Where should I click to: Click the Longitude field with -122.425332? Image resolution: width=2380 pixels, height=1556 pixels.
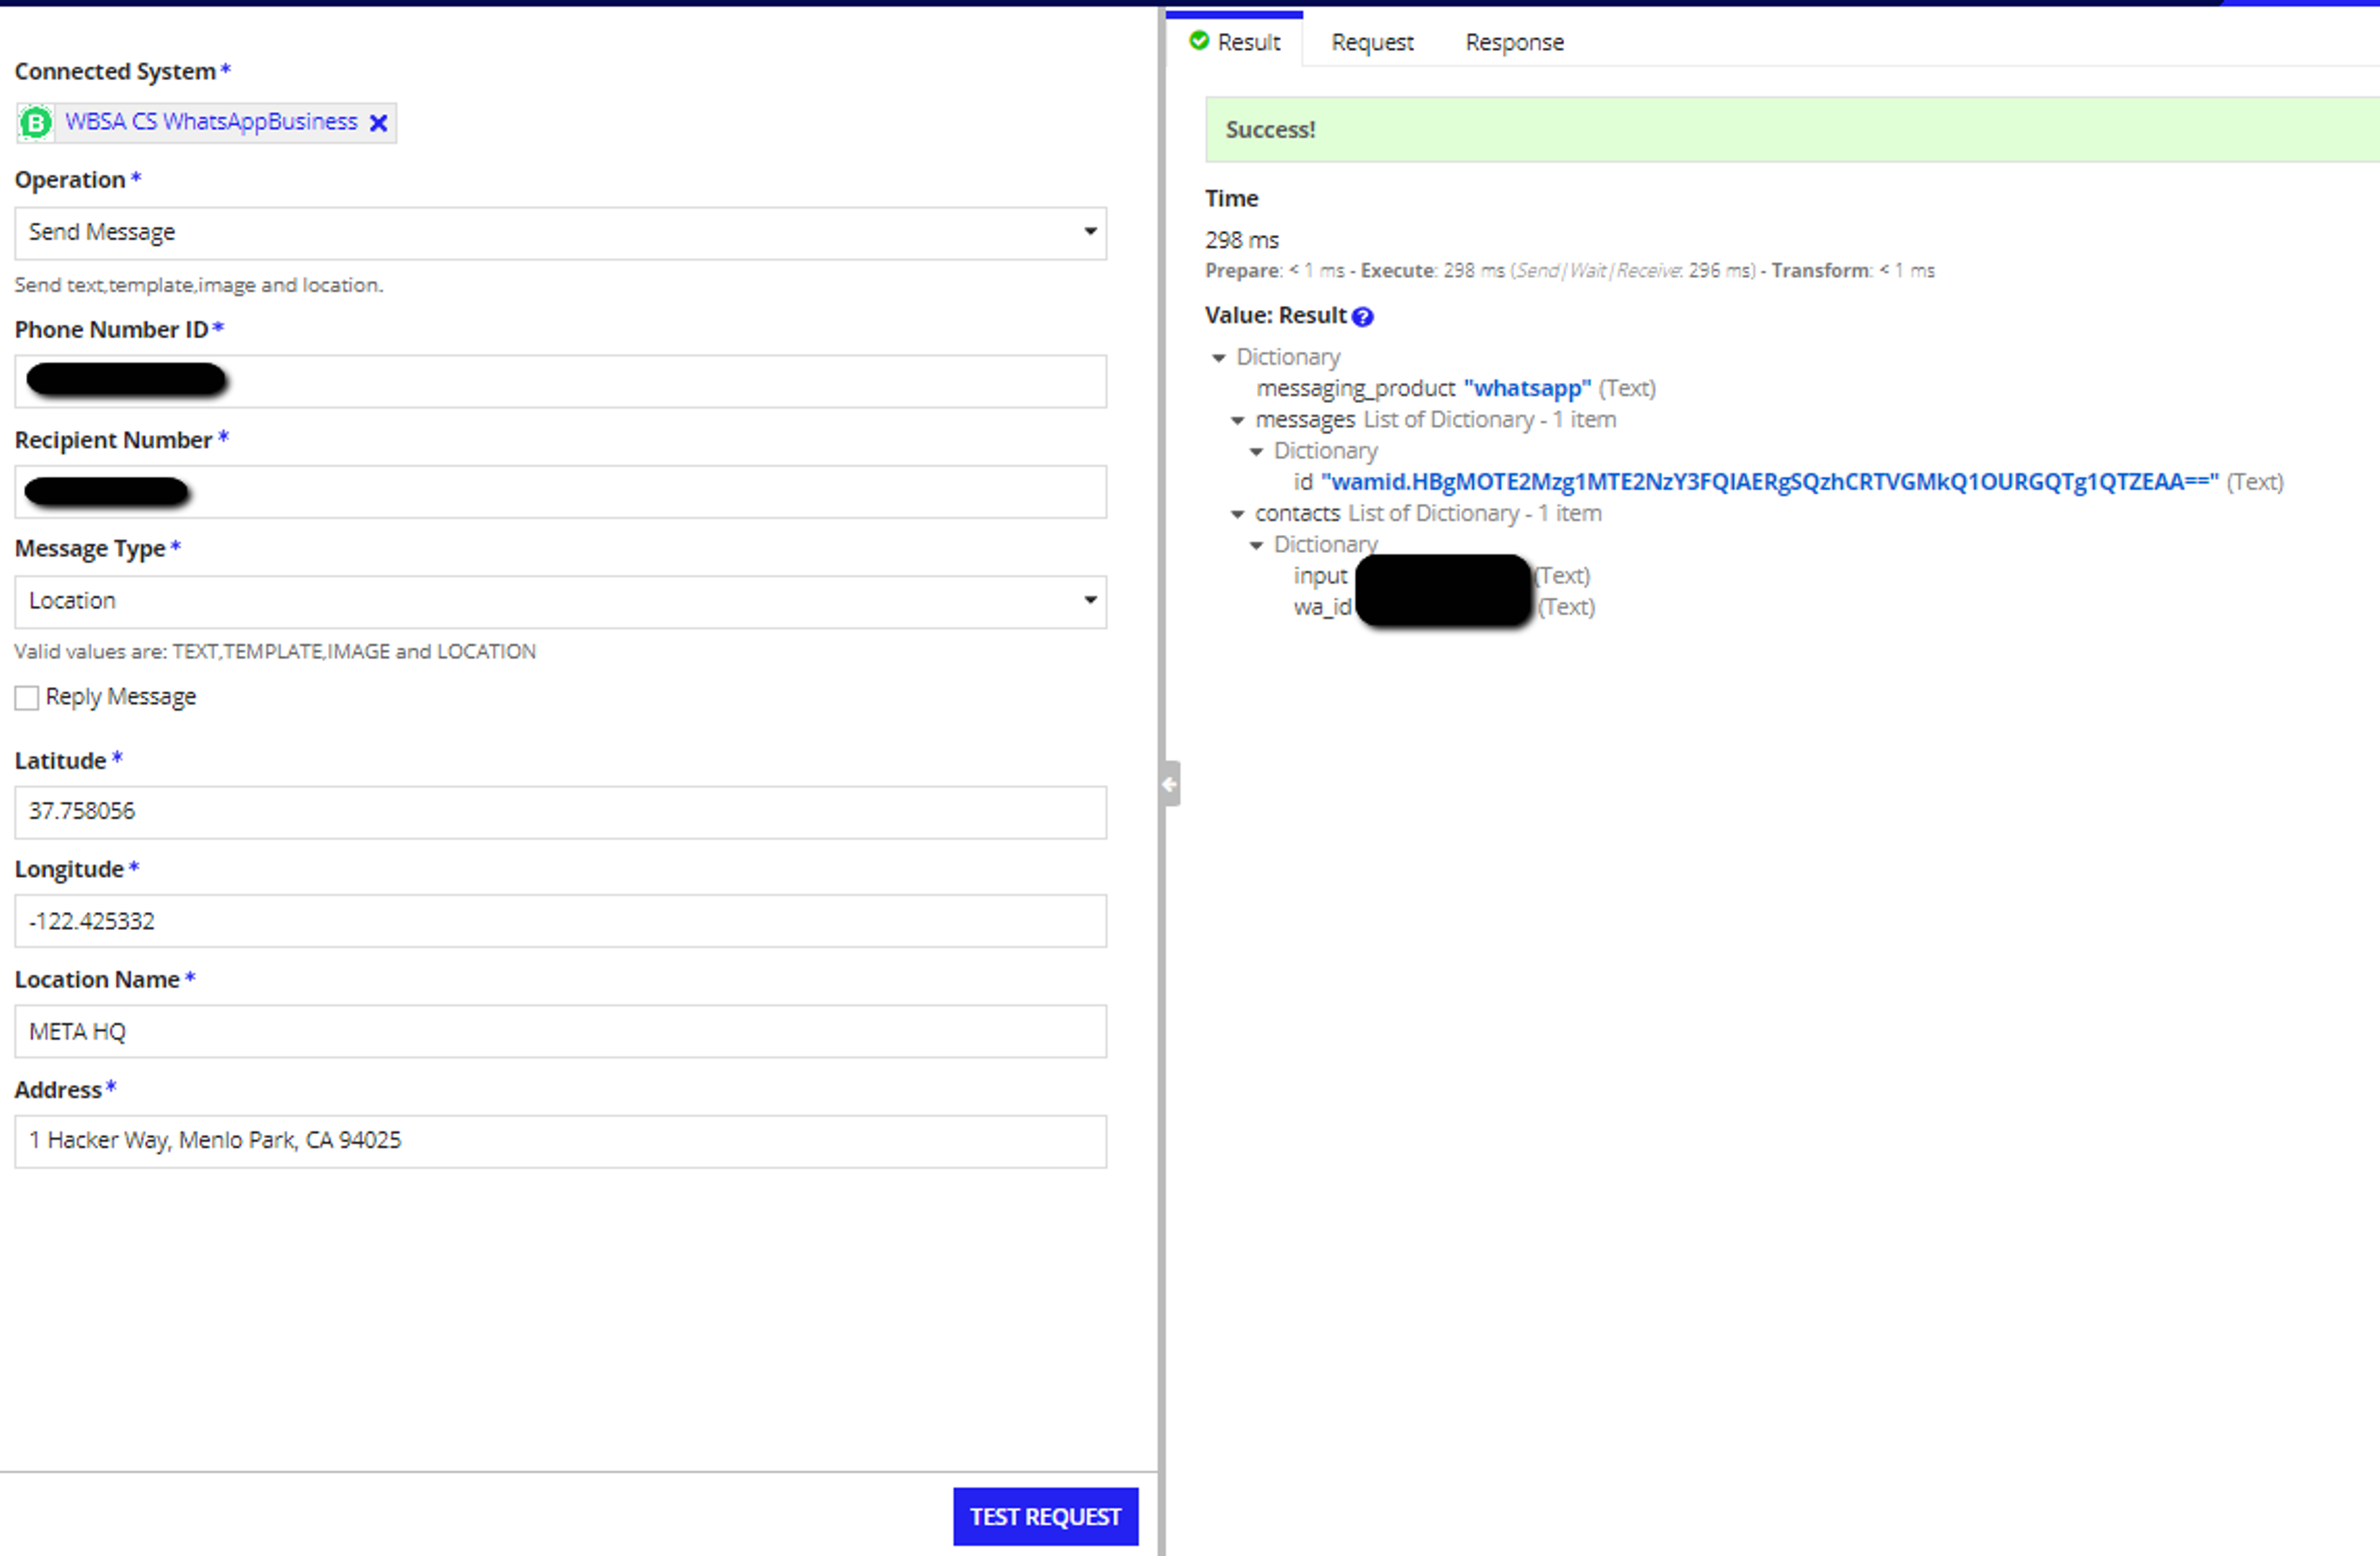click(x=560, y=921)
